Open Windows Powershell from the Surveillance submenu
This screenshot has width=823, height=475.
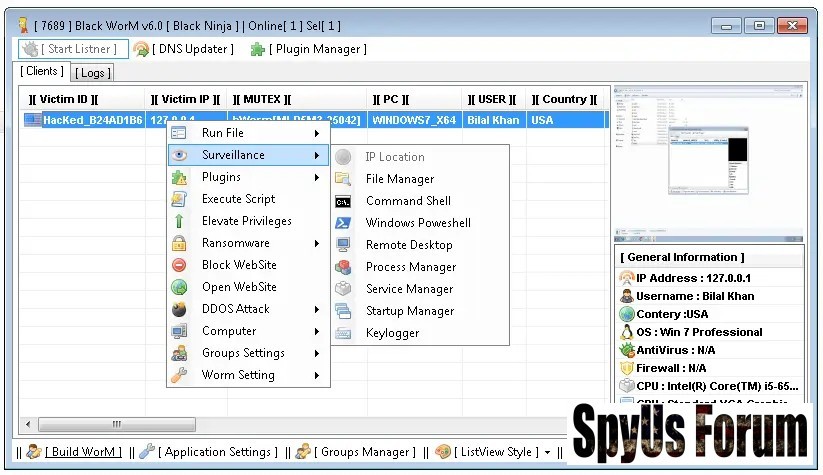click(417, 223)
